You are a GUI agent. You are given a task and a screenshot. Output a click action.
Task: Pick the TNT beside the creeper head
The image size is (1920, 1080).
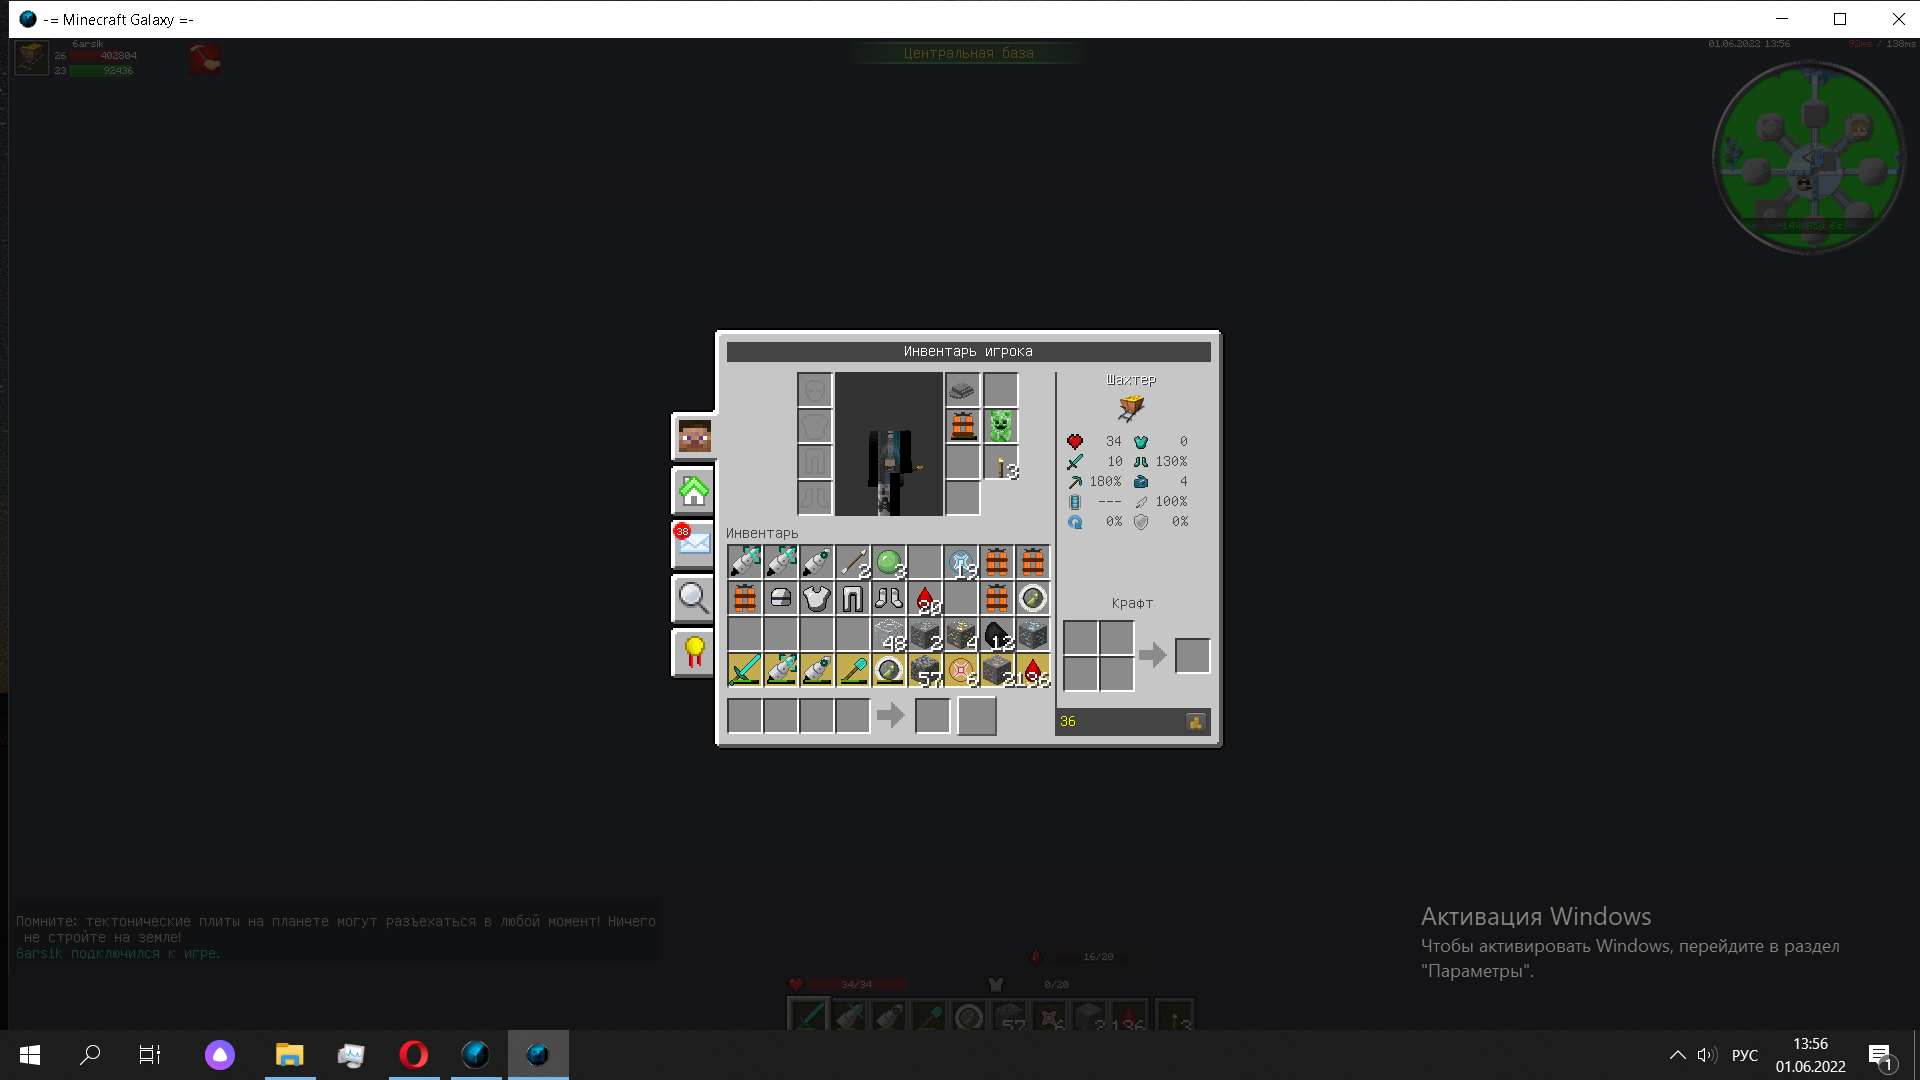coord(962,426)
